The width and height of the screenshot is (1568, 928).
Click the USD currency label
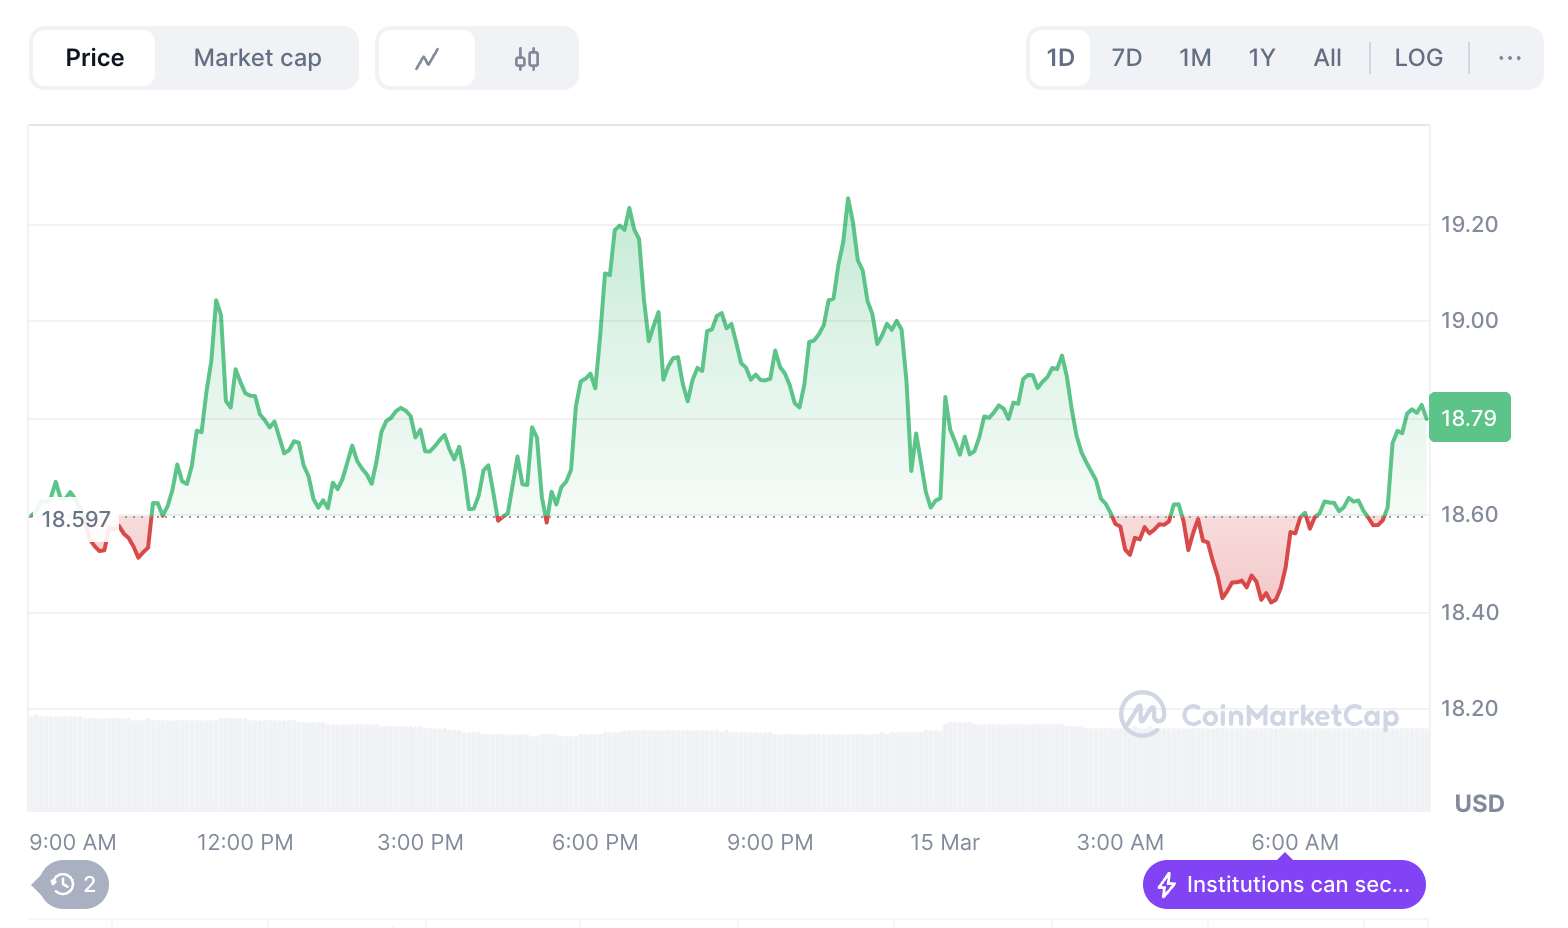tap(1479, 803)
